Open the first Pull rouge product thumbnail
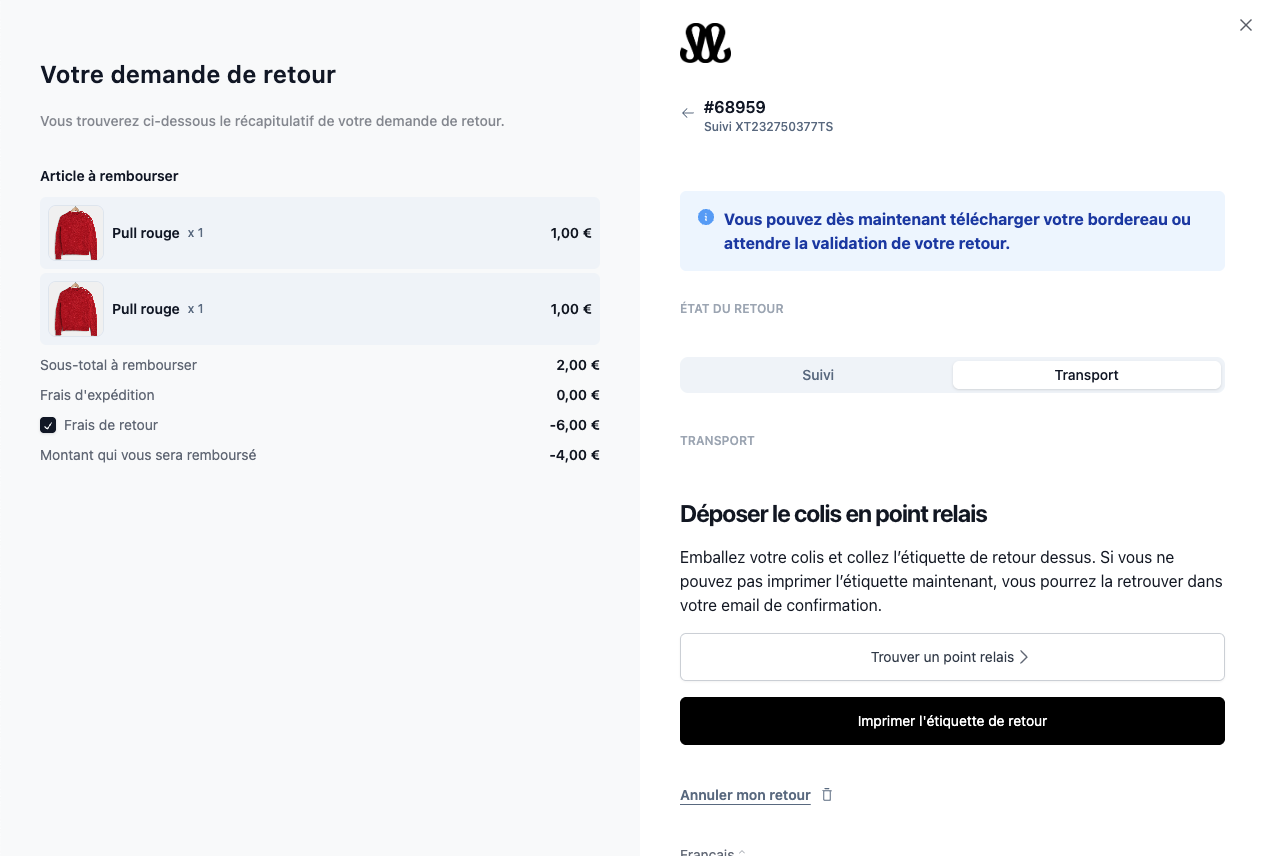This screenshot has height=856, width=1265. click(x=76, y=233)
